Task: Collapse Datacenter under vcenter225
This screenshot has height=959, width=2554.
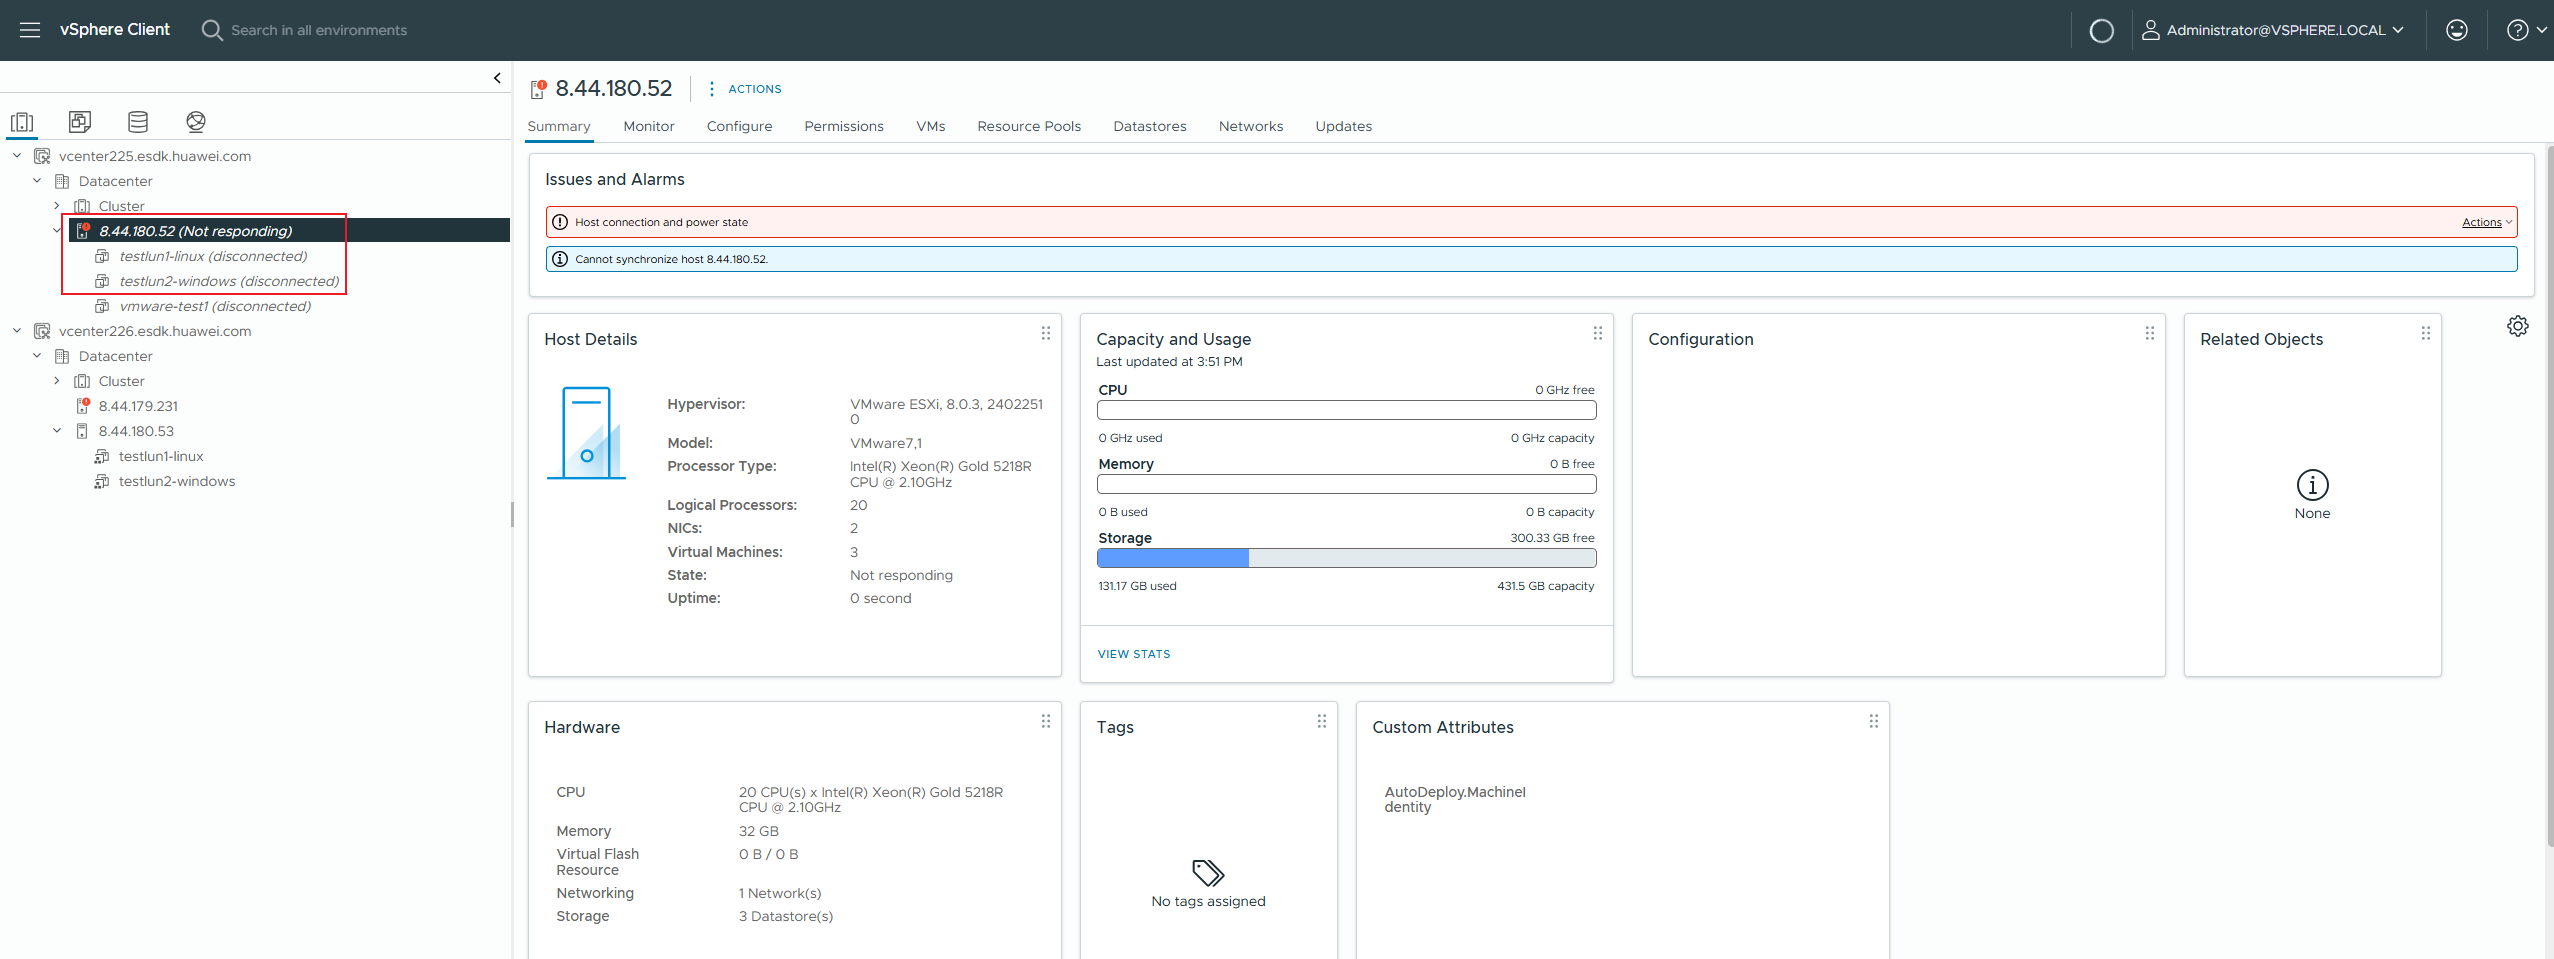Action: [37, 181]
